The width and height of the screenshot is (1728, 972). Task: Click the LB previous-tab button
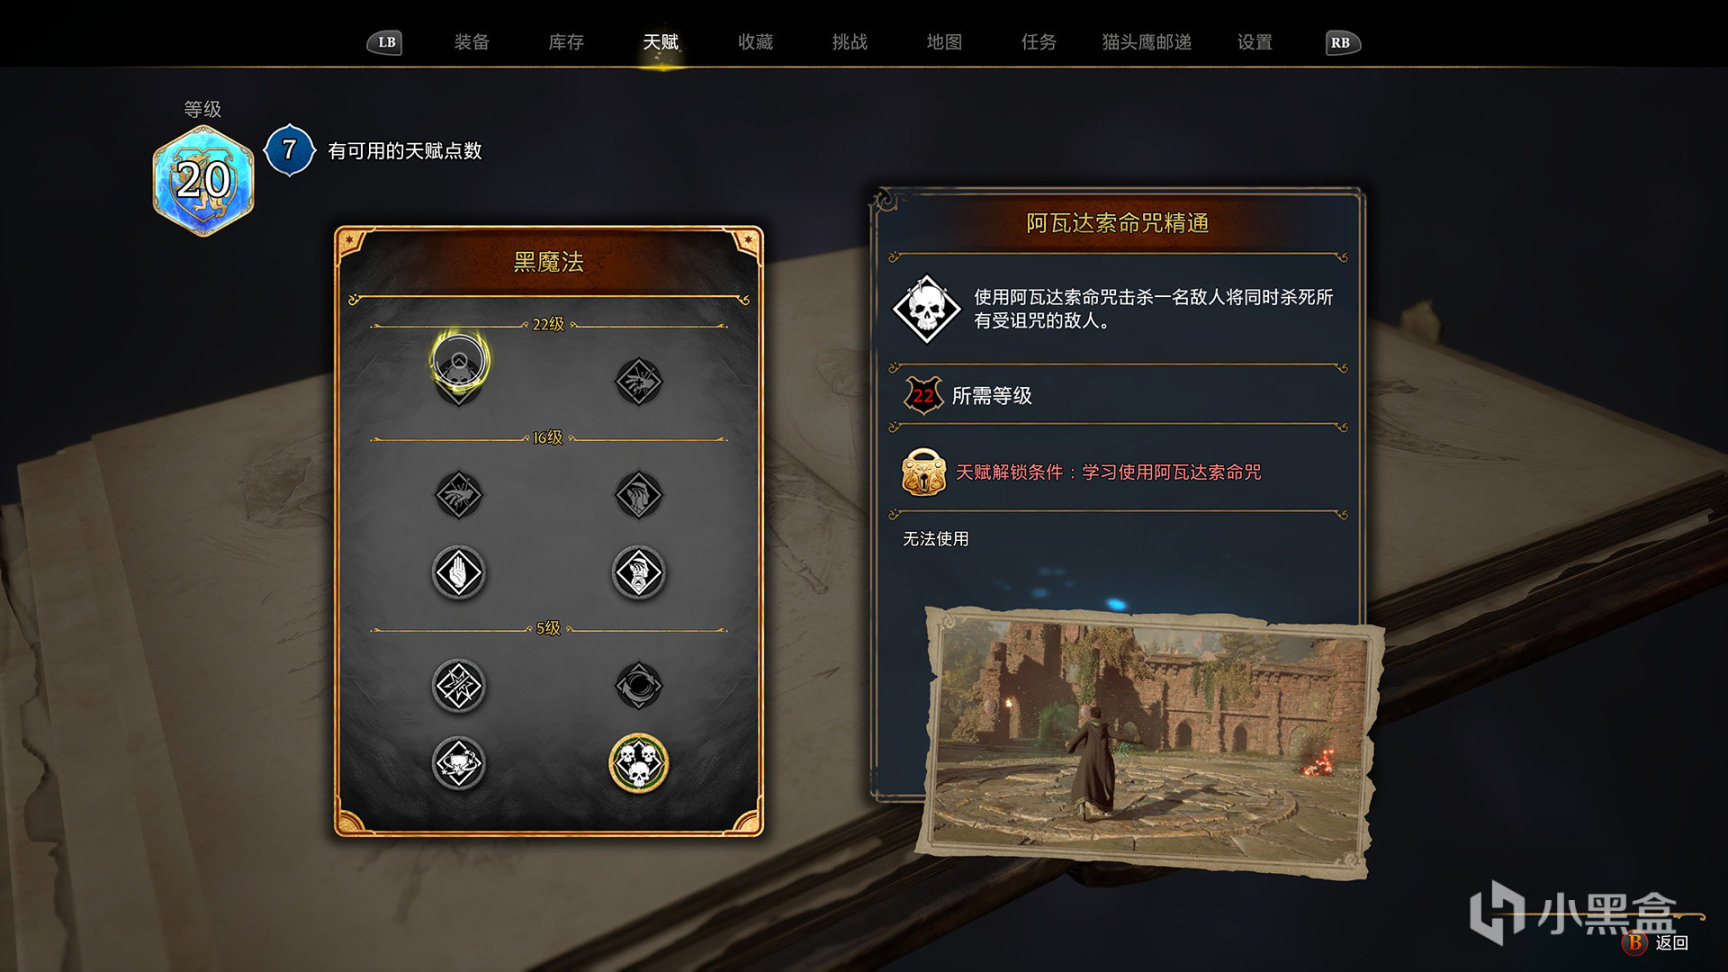385,42
